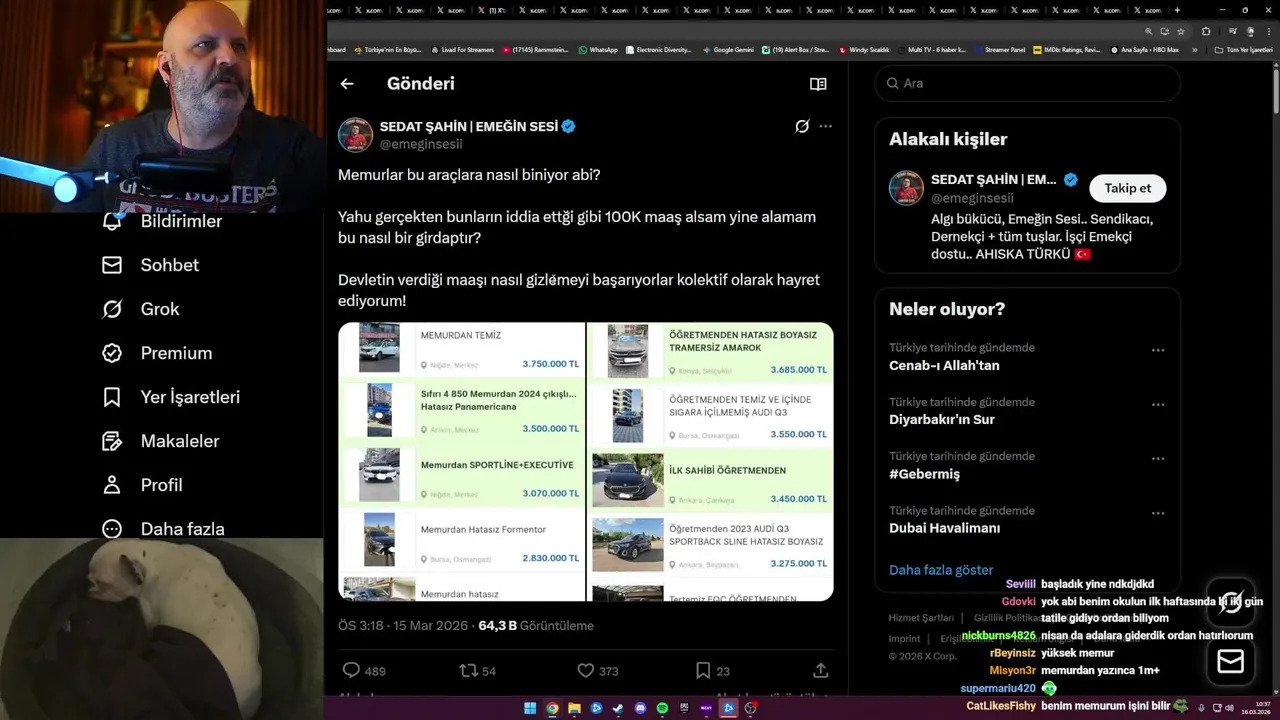Open the post author's avatar picture
Image resolution: width=1280 pixels, height=720 pixels.
click(x=355, y=135)
